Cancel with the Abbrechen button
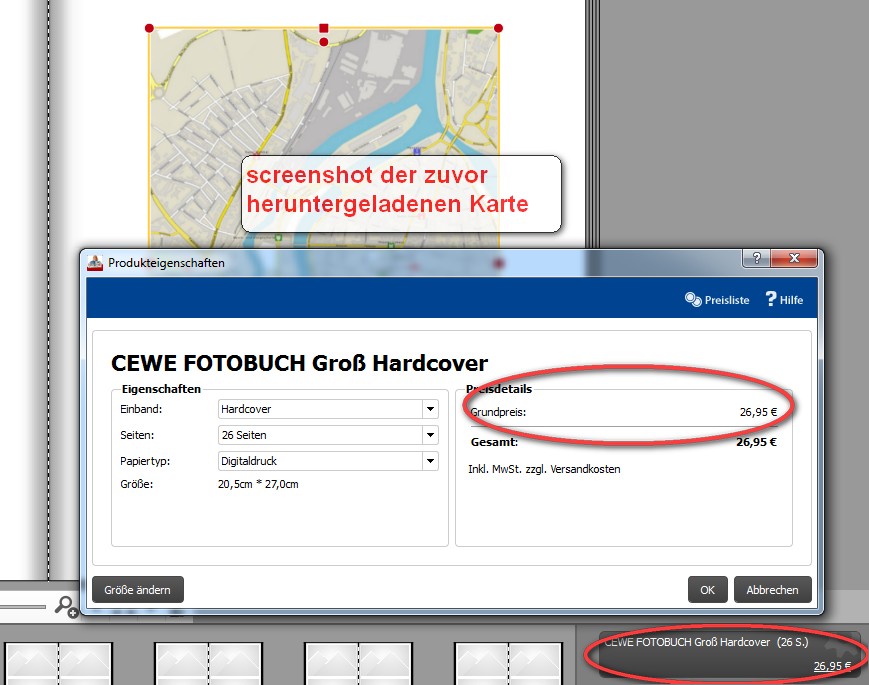 (773, 590)
